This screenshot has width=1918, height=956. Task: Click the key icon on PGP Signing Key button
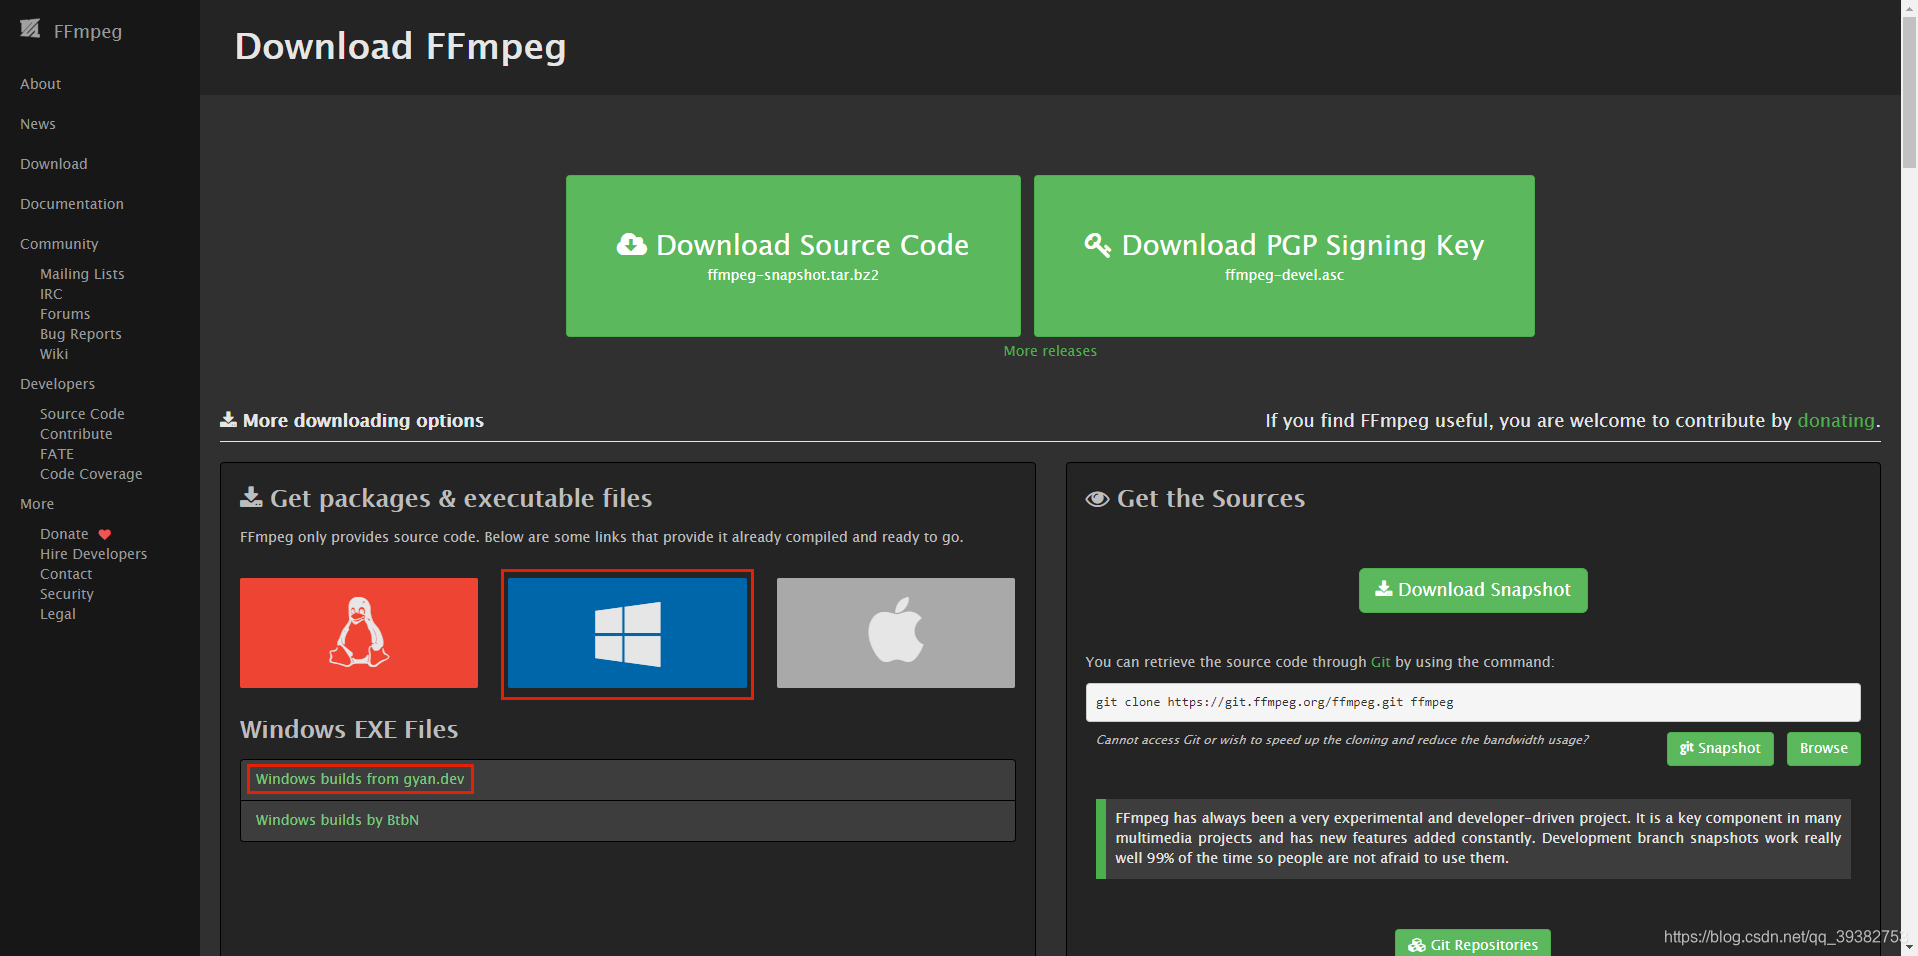pos(1096,244)
